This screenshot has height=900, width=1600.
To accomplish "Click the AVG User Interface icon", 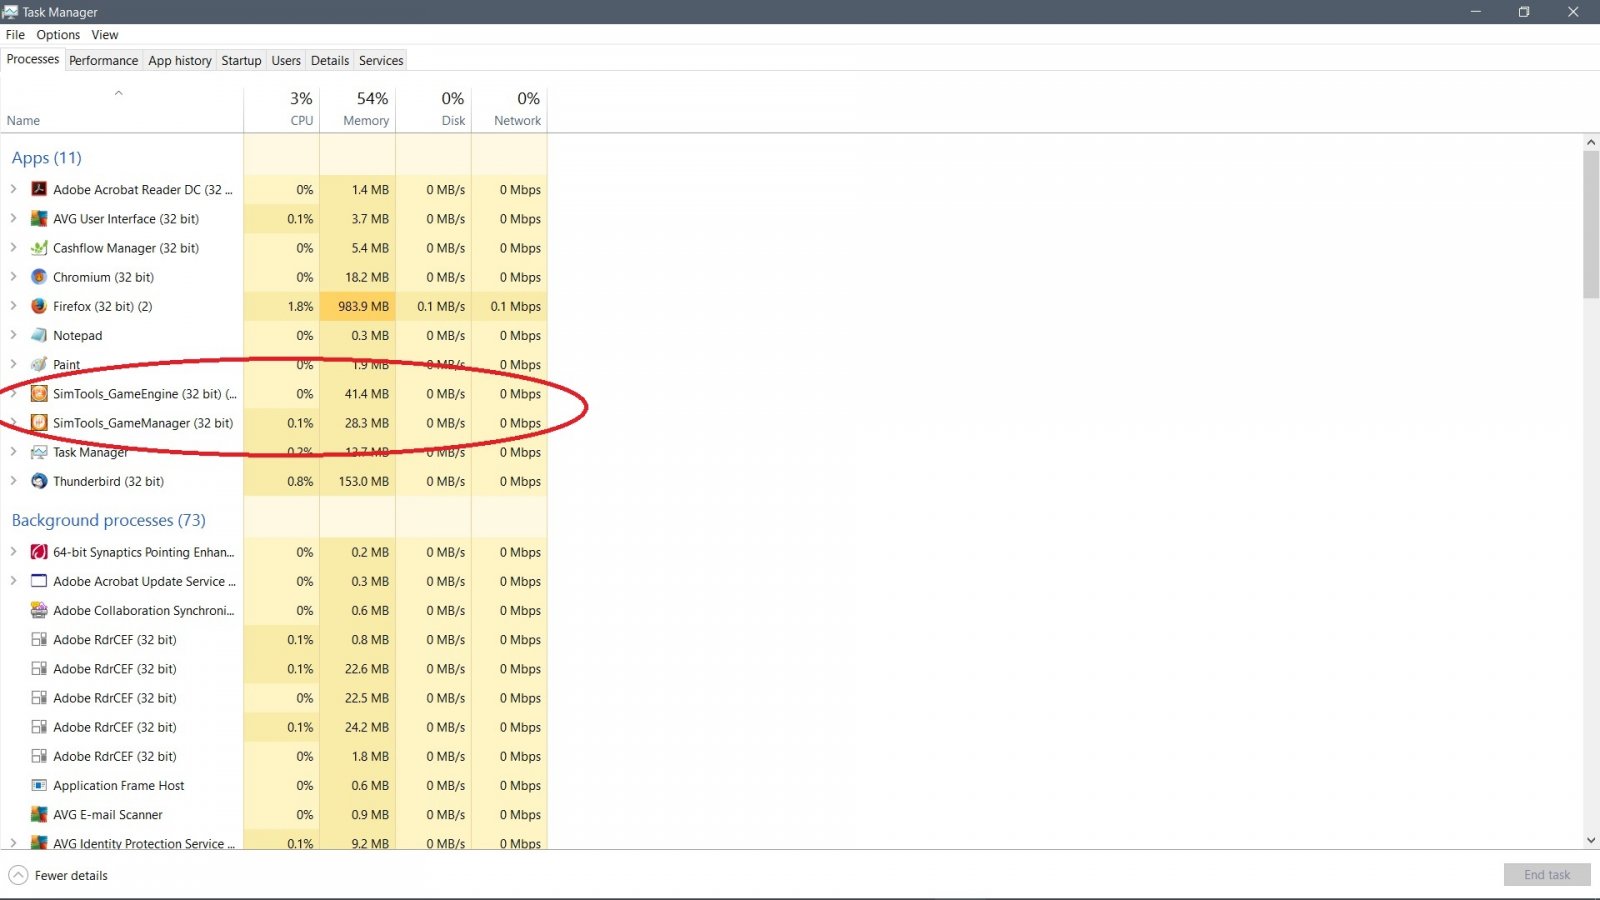I will tap(39, 218).
